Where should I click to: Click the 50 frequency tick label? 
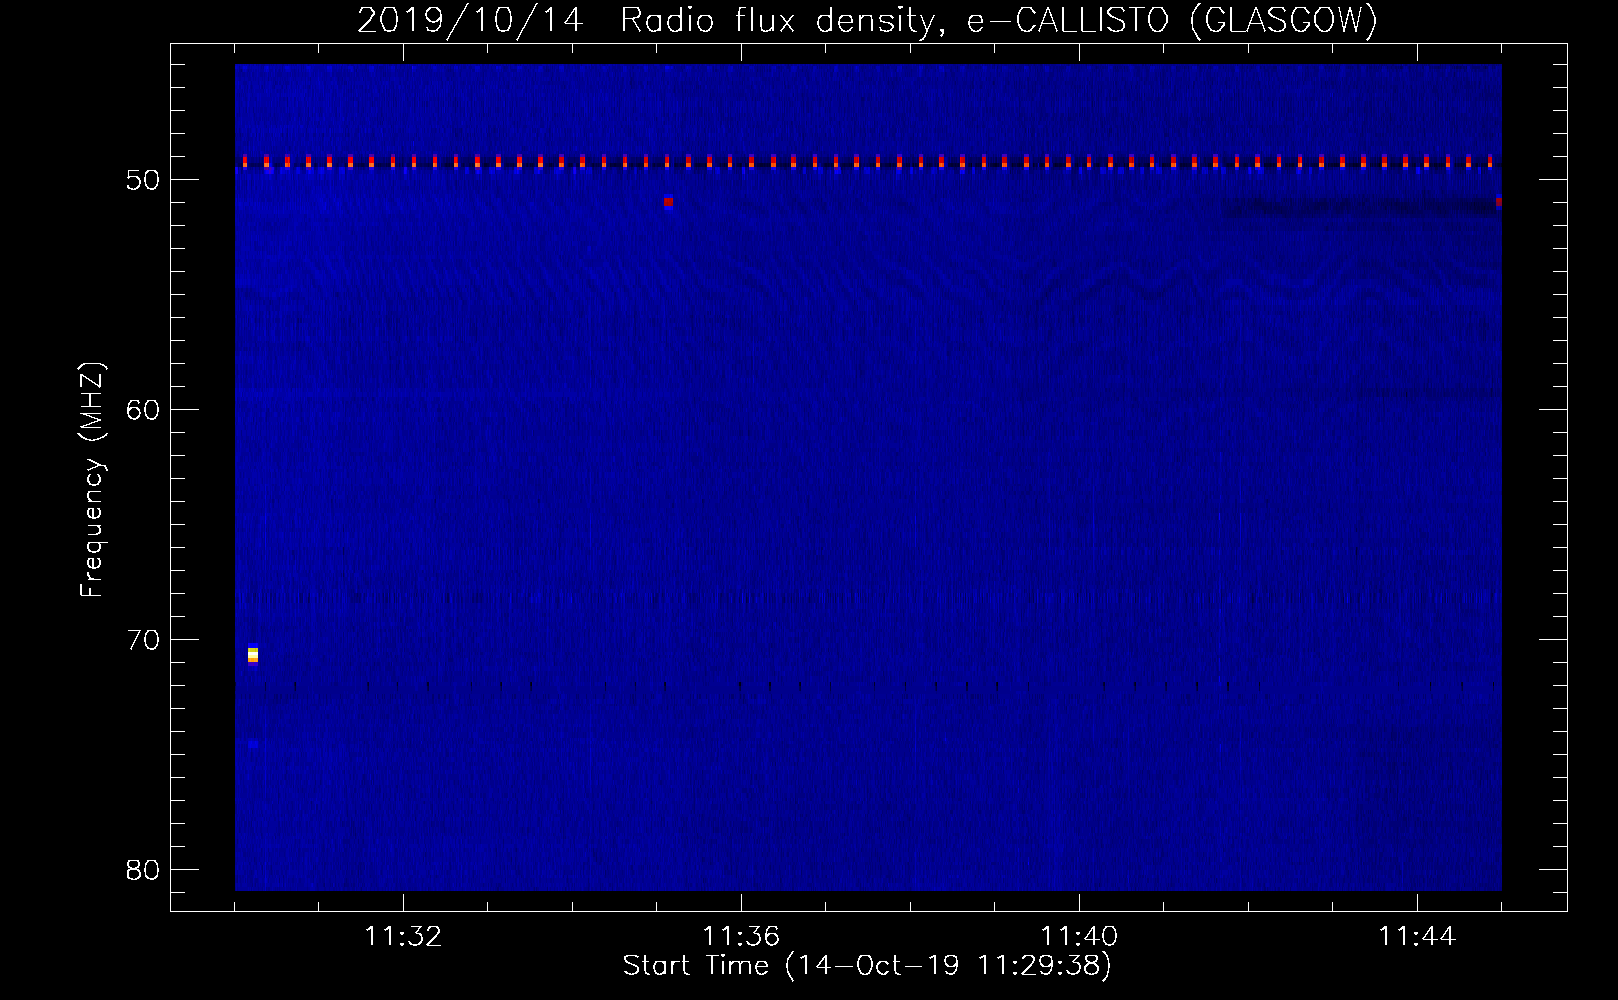(143, 180)
